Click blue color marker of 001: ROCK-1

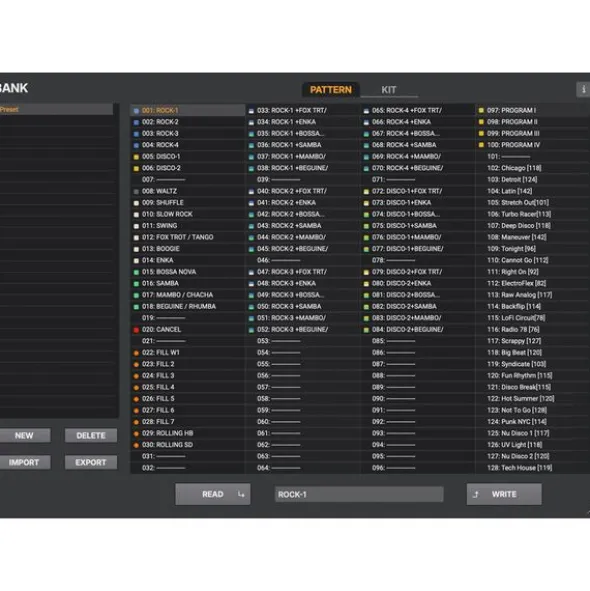[136, 111]
